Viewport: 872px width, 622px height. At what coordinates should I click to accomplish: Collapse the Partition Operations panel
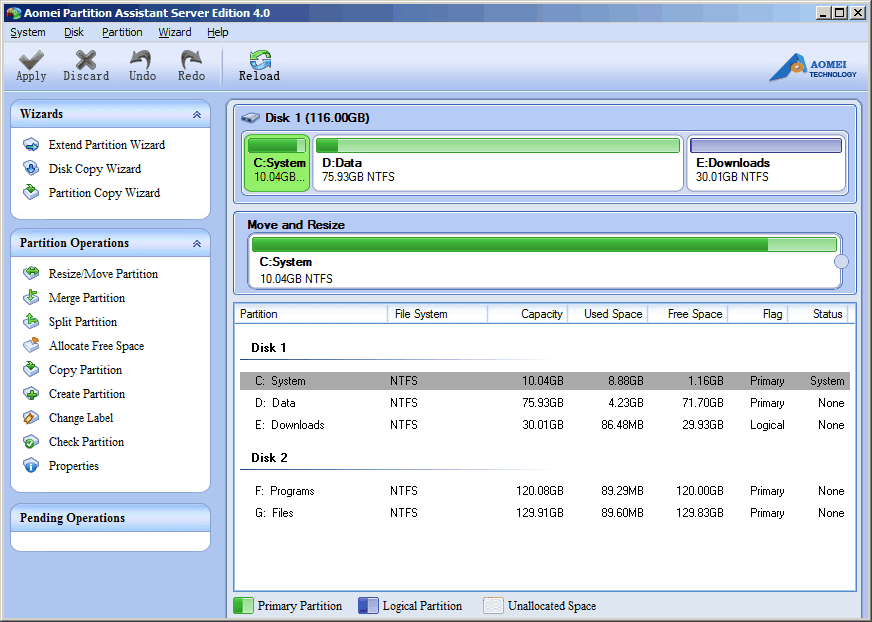click(197, 244)
